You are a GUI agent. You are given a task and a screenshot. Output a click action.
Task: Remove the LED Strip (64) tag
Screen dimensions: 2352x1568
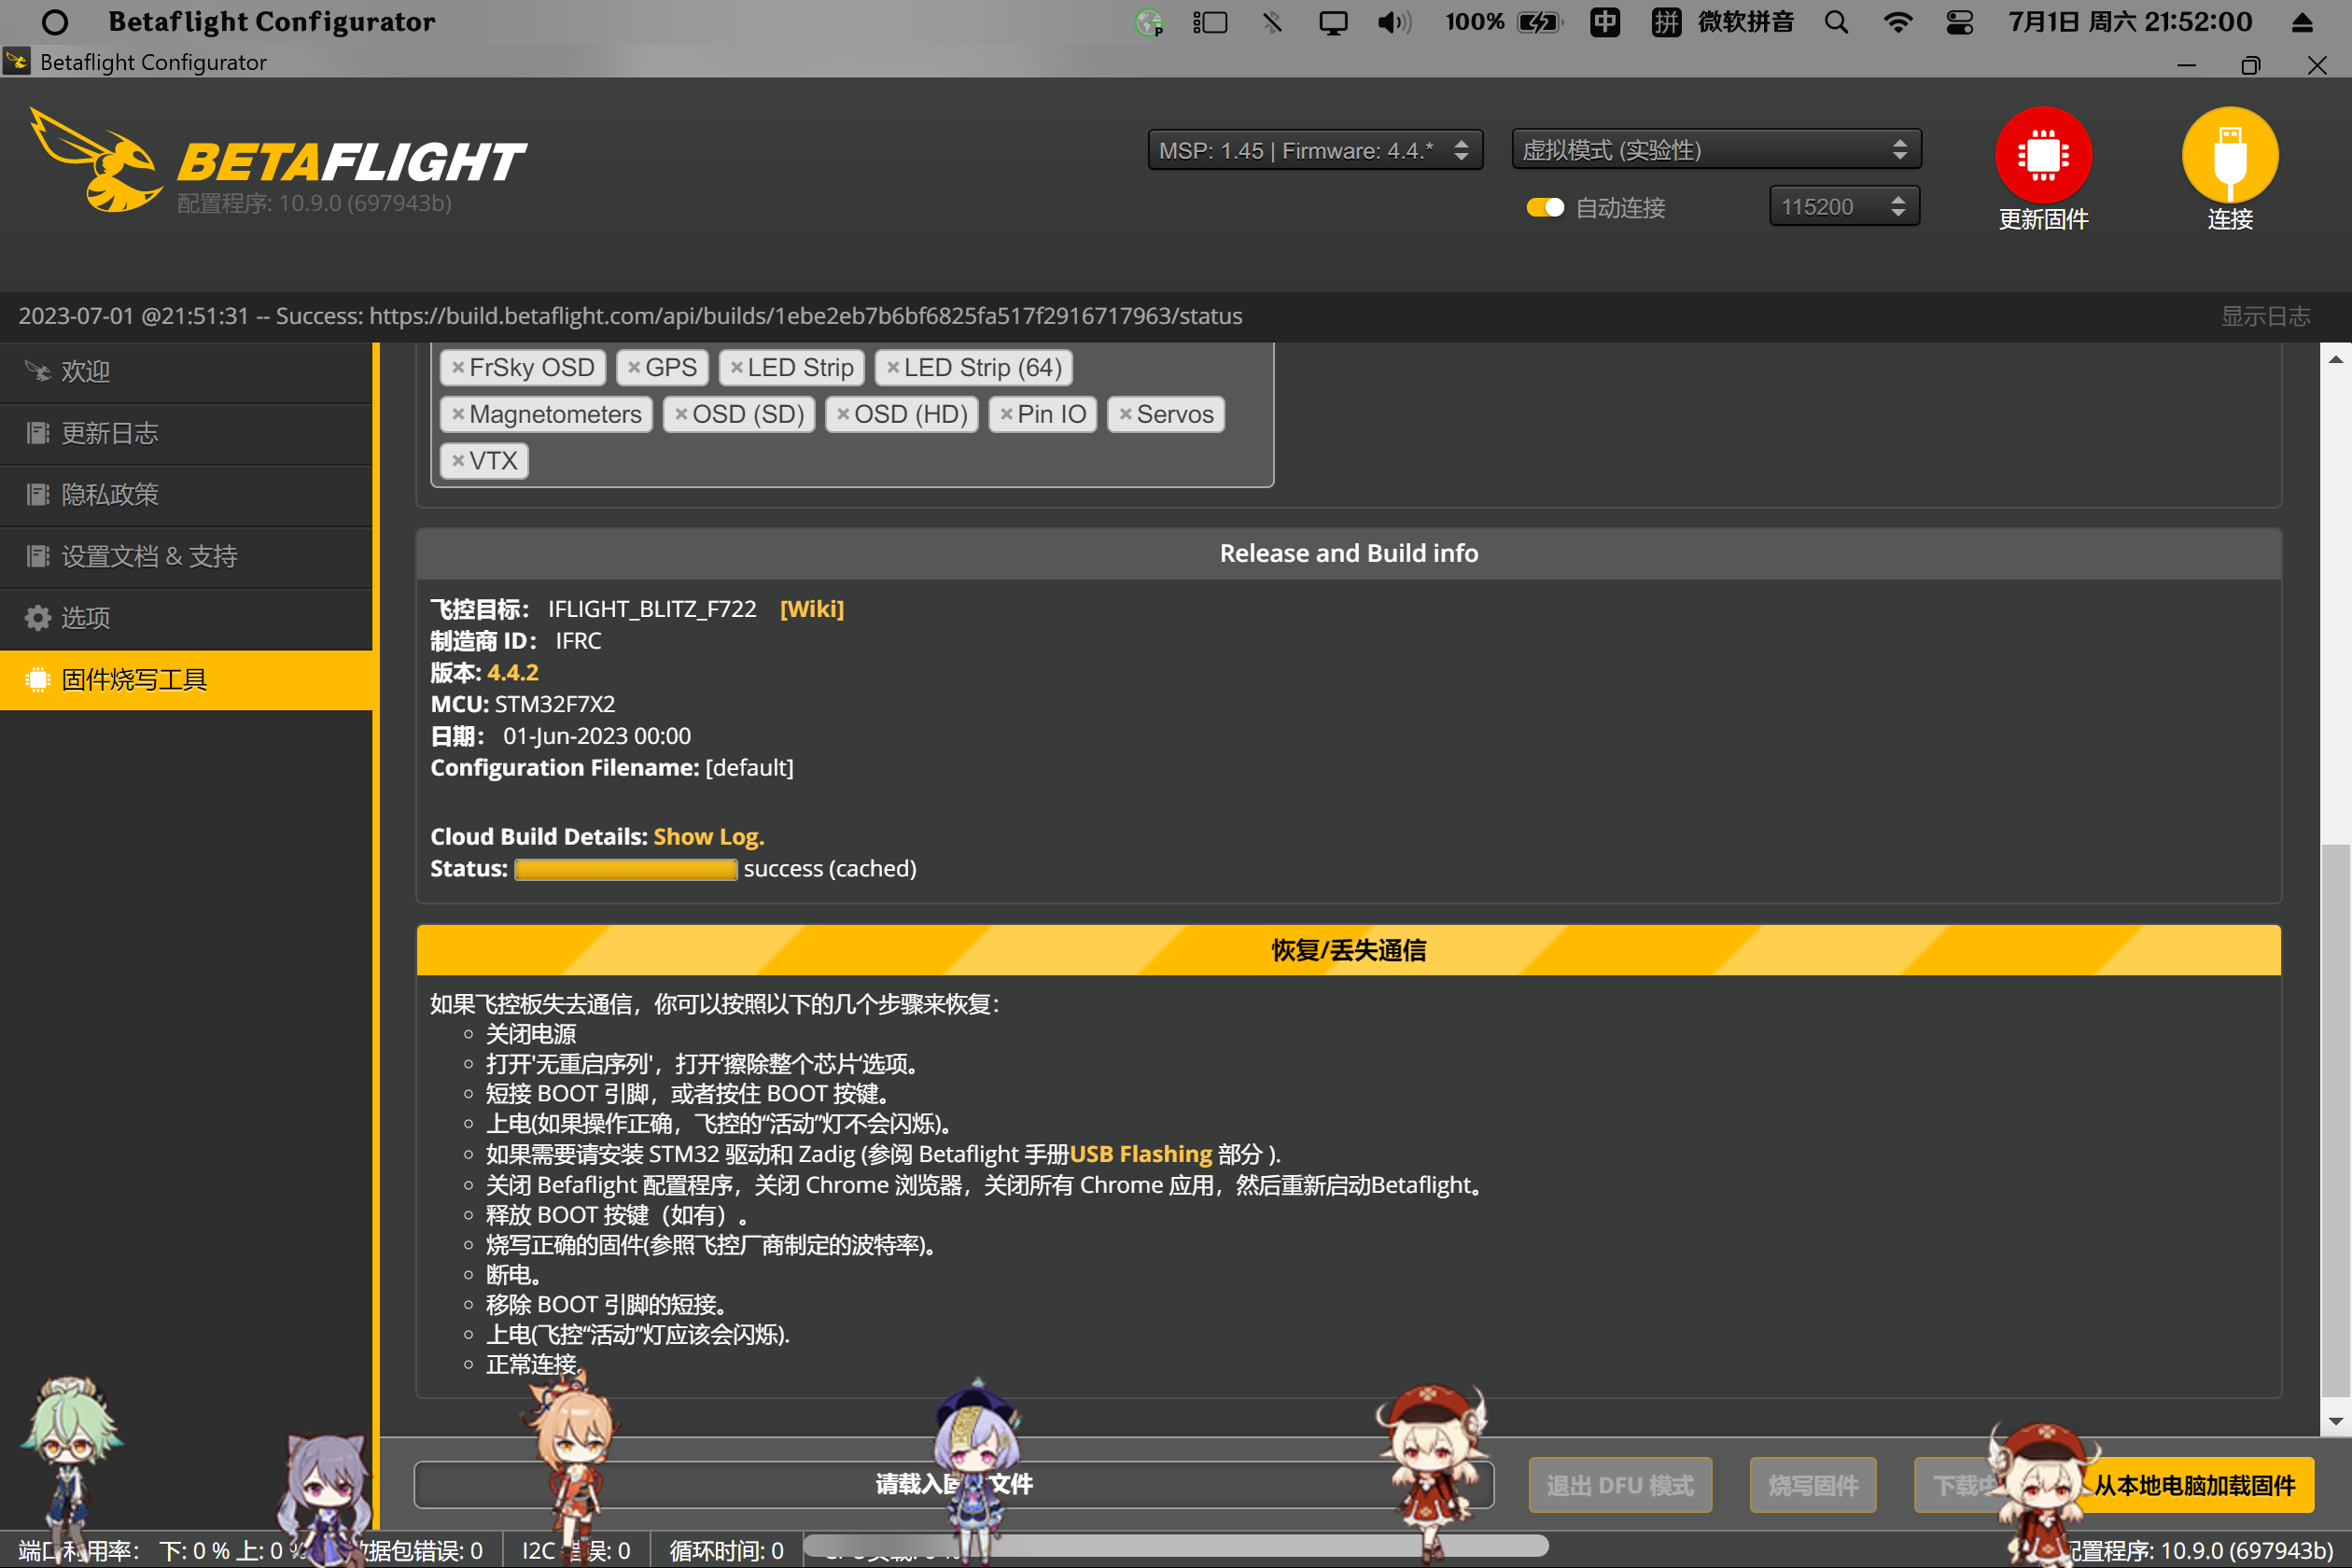click(x=892, y=368)
